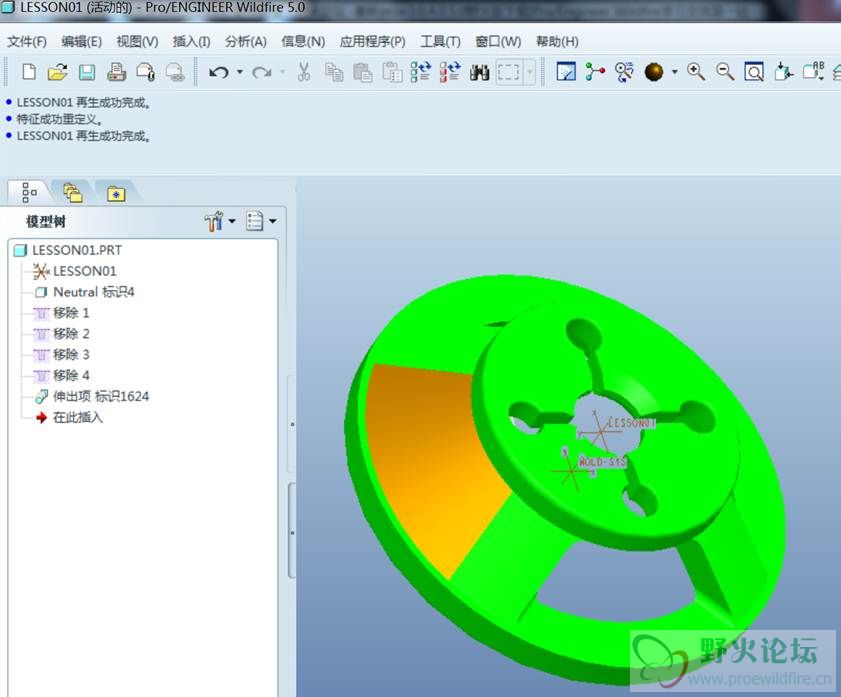This screenshot has height=697, width=841.
Task: Click the redo arrow icon
Action: click(x=262, y=72)
